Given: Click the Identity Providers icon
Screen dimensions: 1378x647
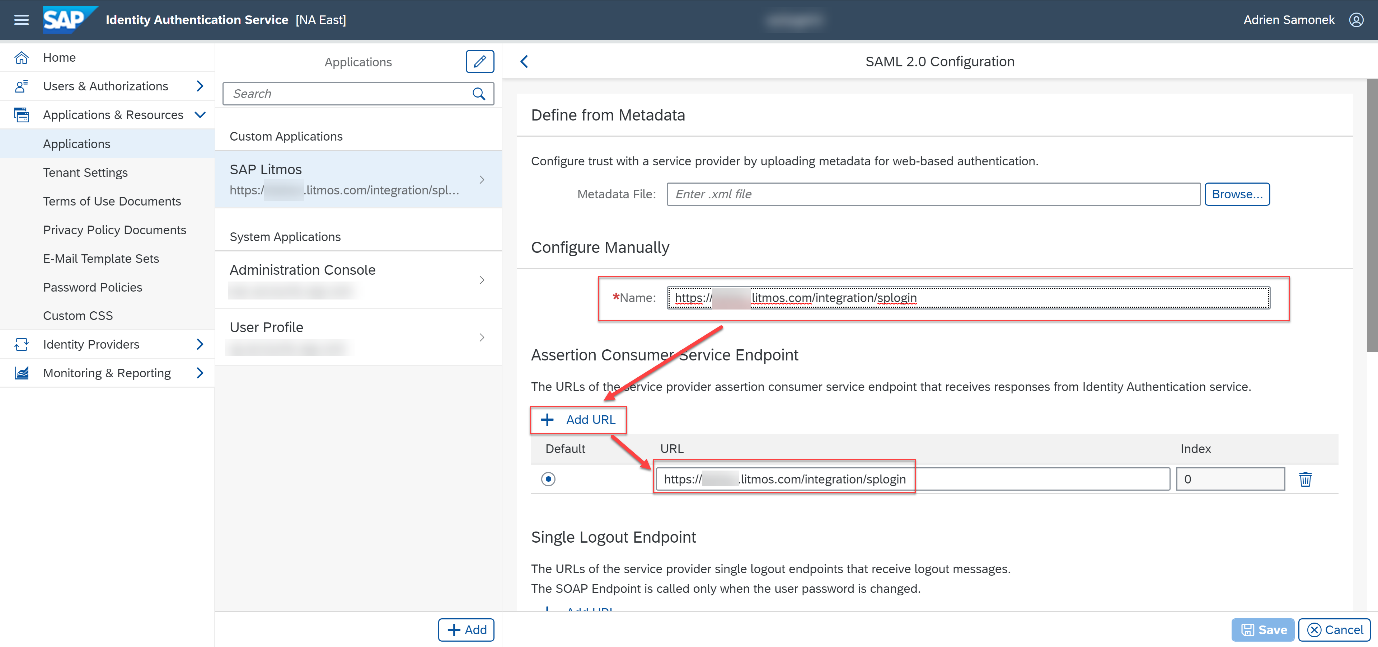Looking at the screenshot, I should coord(22,344).
